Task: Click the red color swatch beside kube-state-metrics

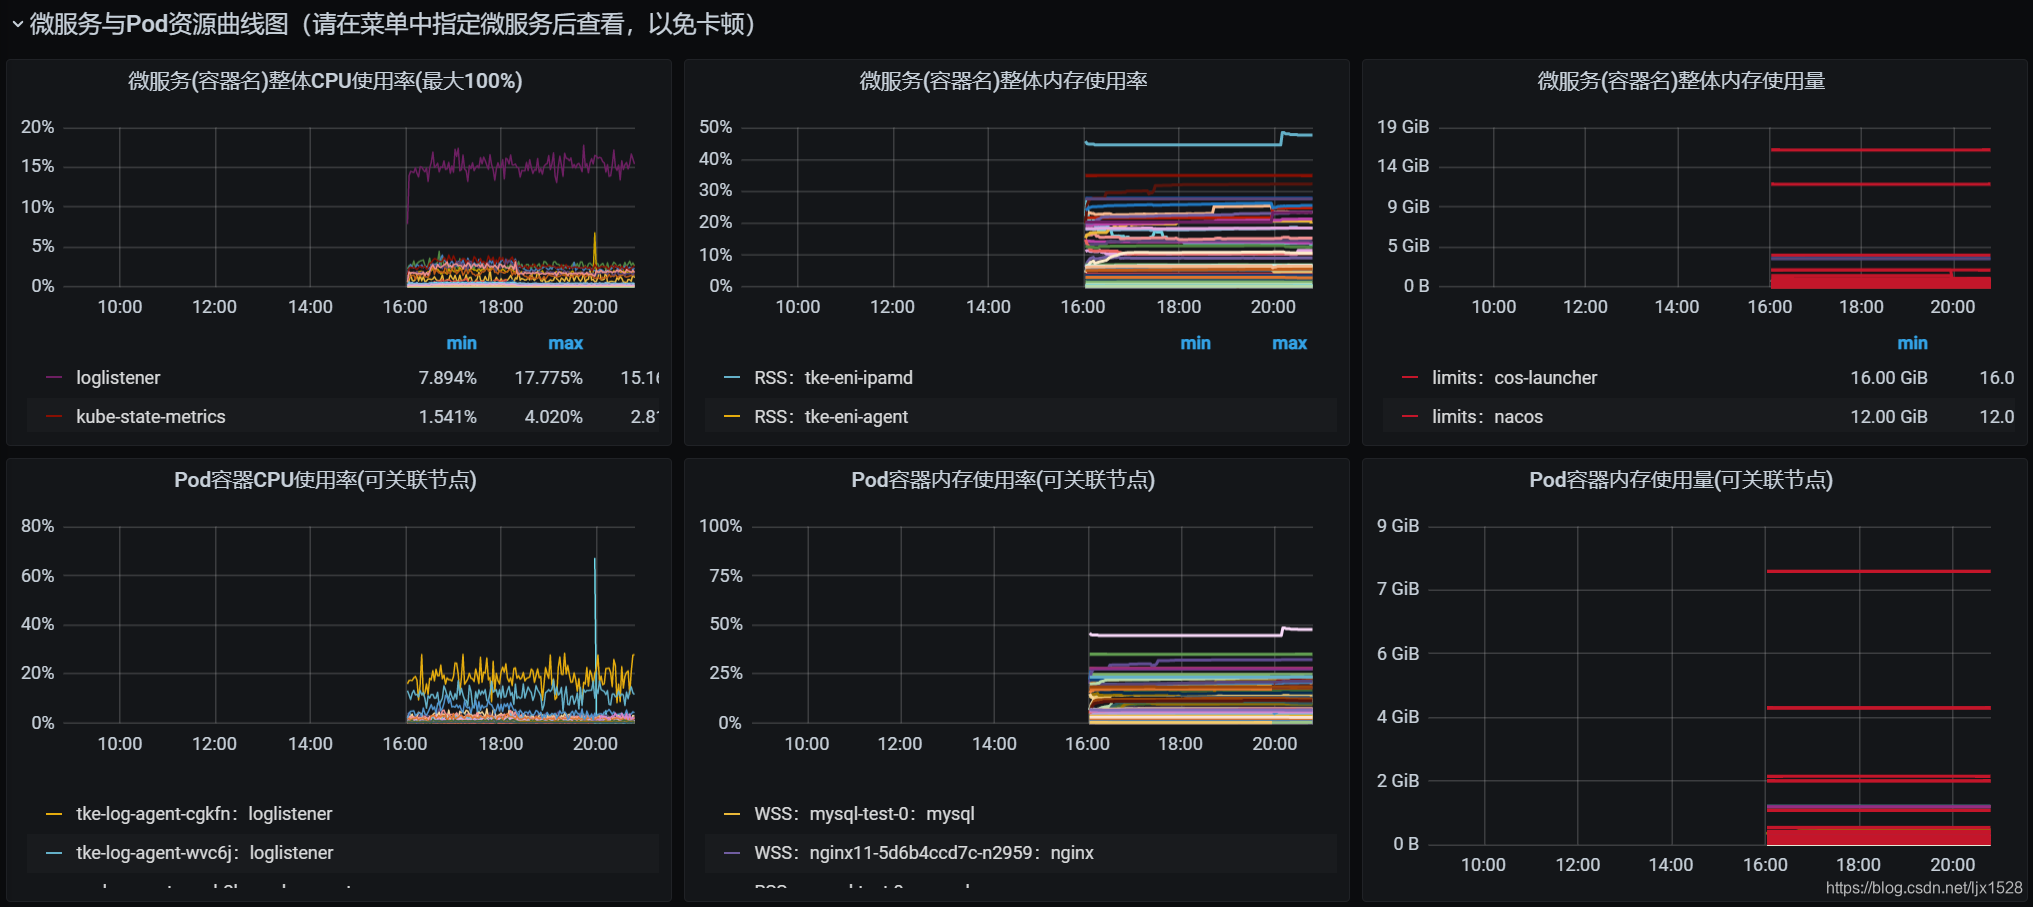Action: pyautogui.click(x=54, y=417)
